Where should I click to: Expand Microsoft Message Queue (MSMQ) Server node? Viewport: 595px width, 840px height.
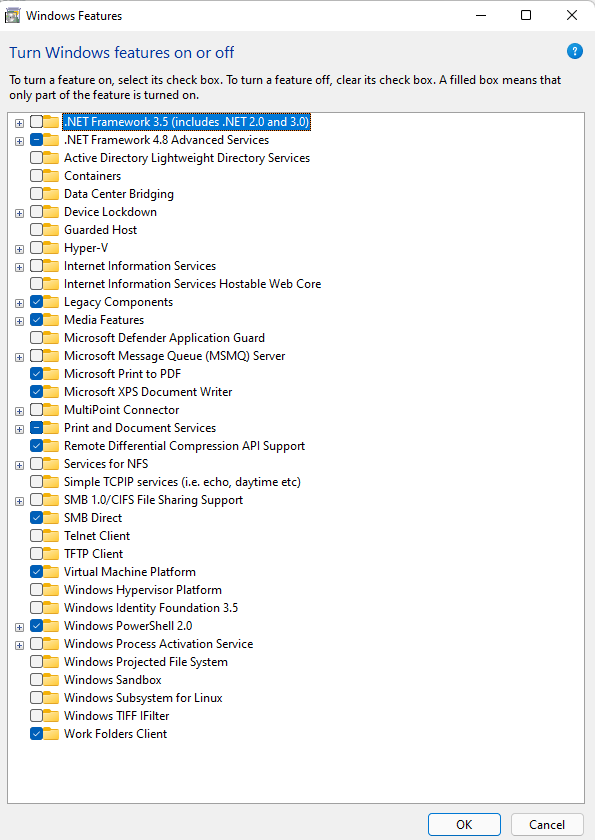point(19,357)
